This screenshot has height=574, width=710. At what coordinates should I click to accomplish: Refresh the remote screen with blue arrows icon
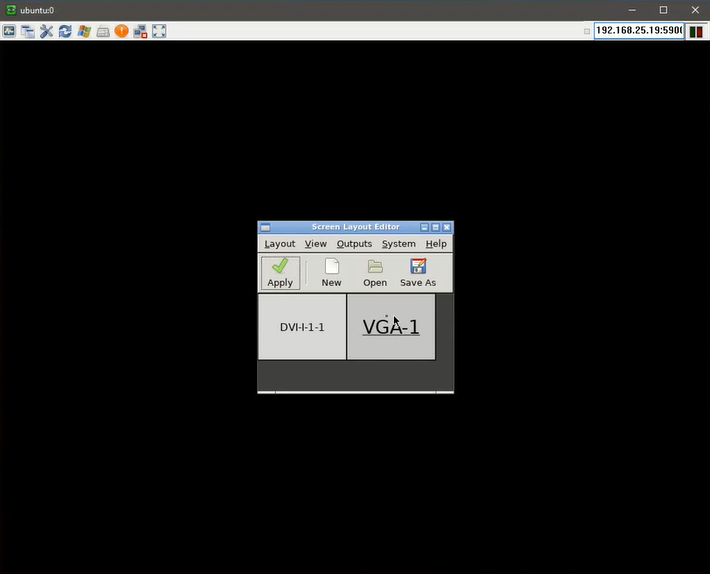(x=65, y=31)
